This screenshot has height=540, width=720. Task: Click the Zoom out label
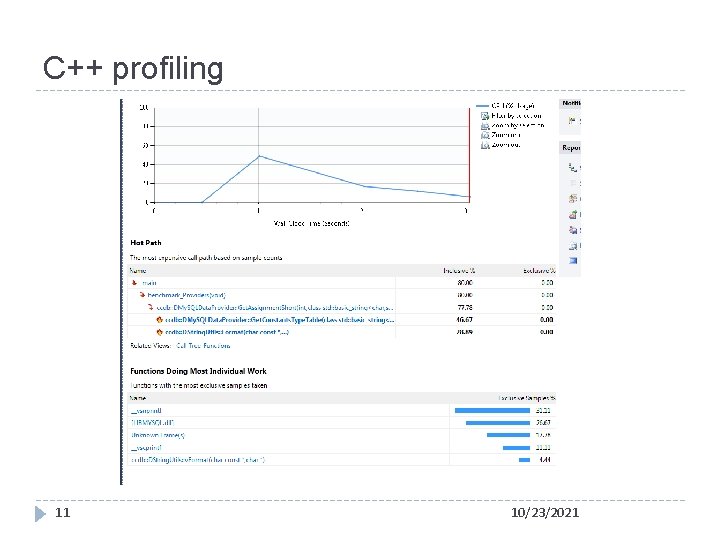[506, 145]
